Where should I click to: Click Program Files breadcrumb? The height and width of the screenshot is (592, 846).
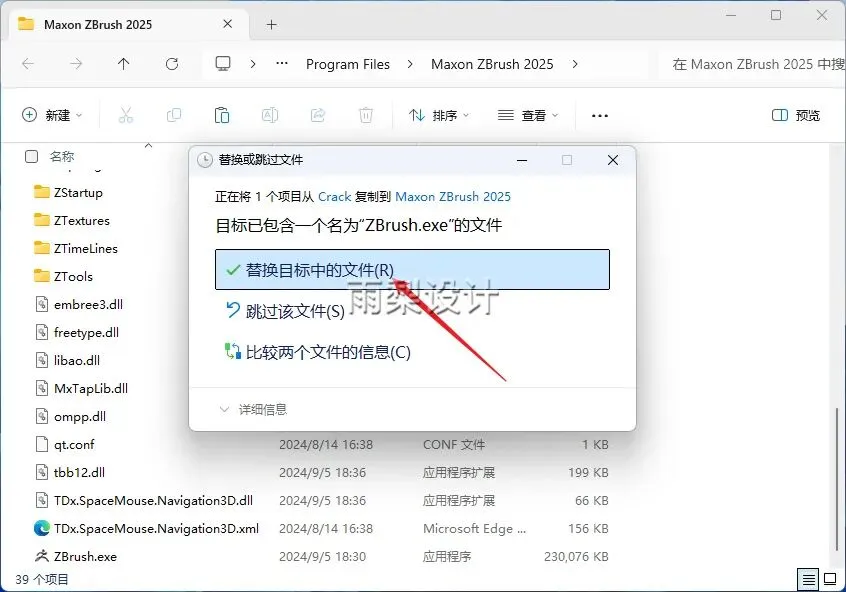coord(347,64)
